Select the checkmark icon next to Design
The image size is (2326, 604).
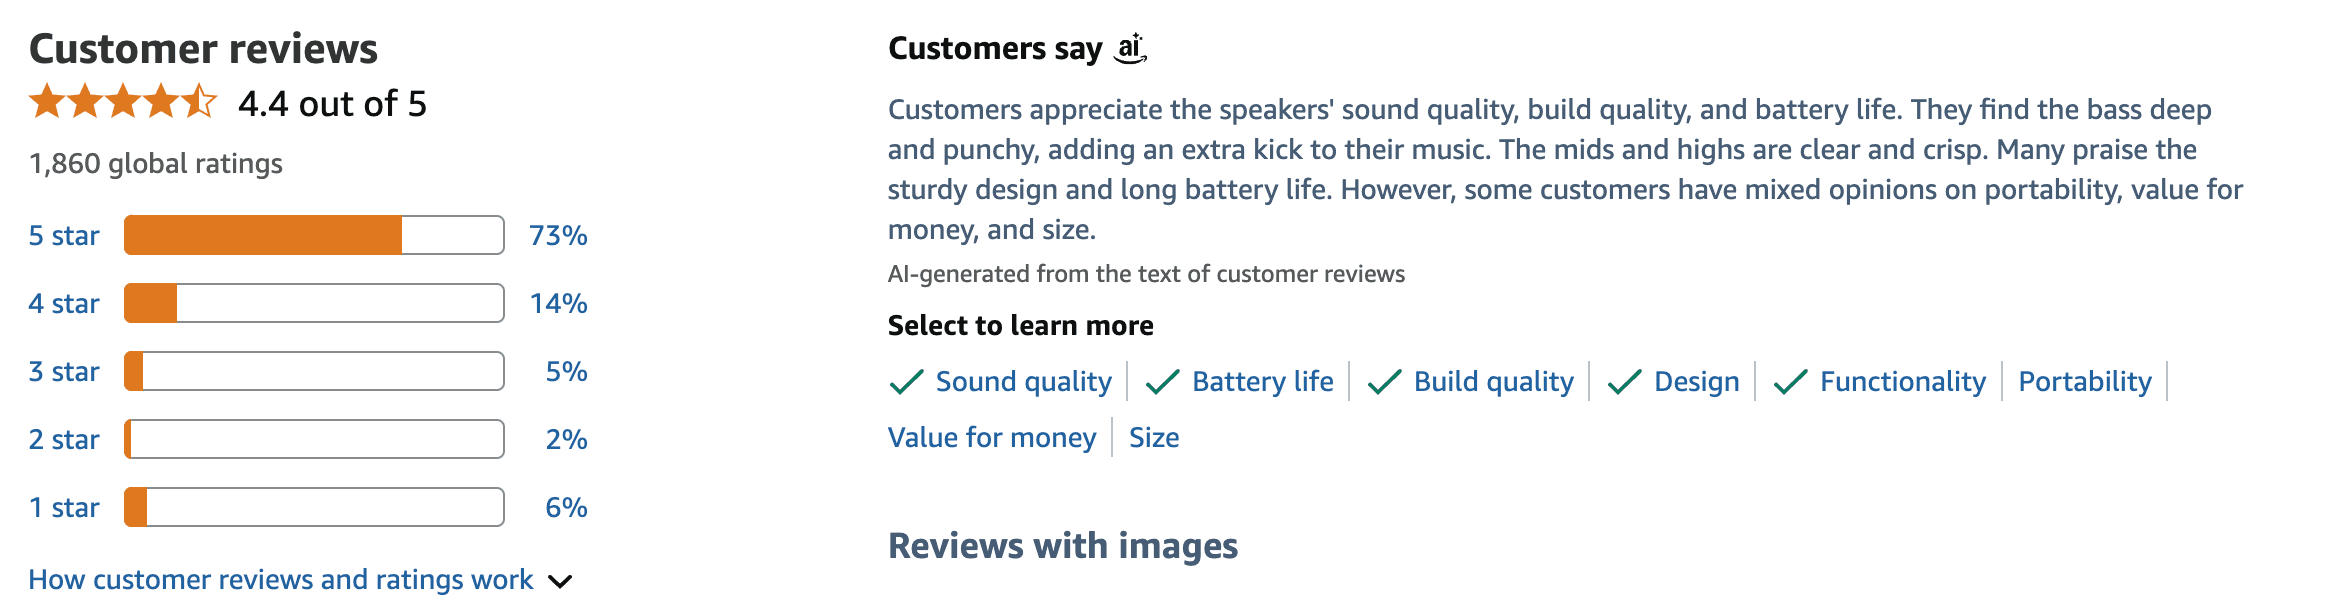(1622, 381)
